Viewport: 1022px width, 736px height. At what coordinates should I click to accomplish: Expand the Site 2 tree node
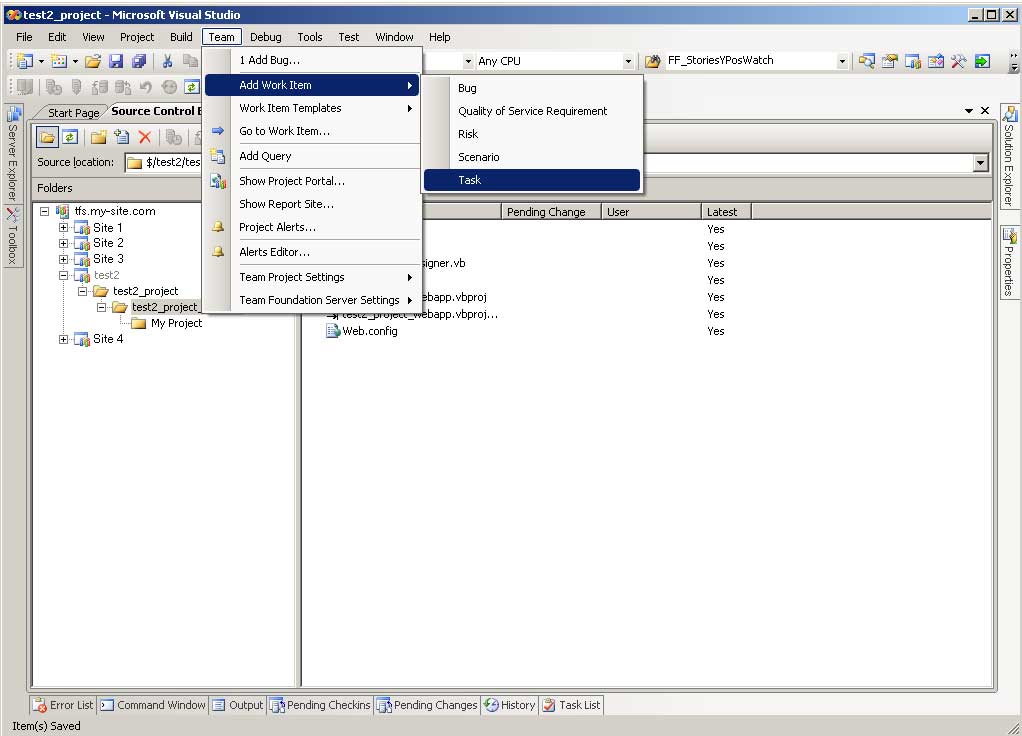pyautogui.click(x=63, y=243)
